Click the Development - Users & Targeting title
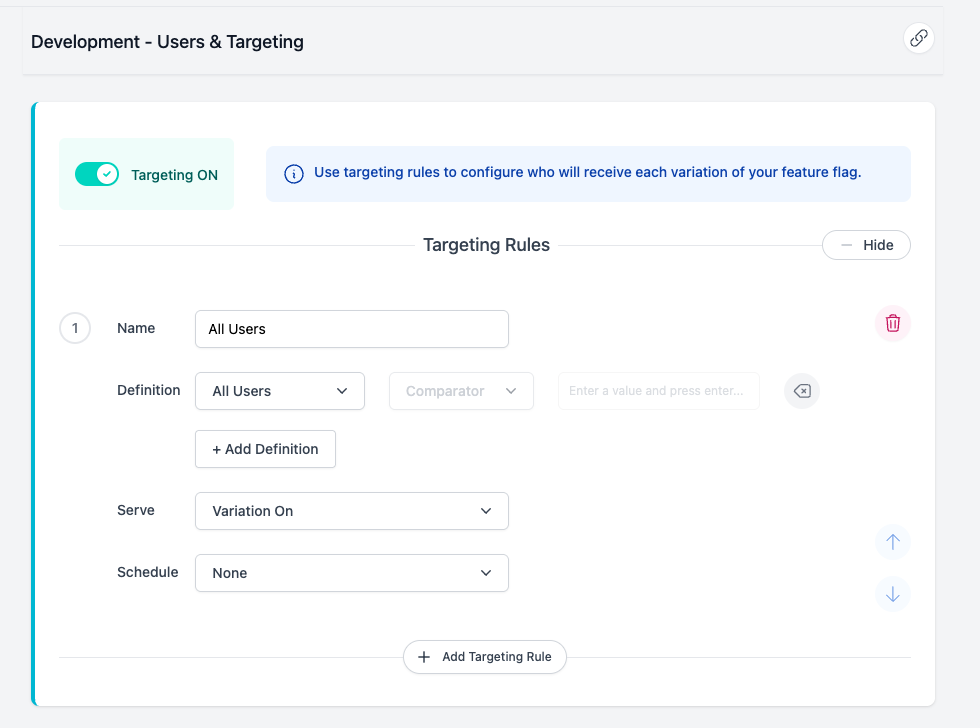 [167, 42]
